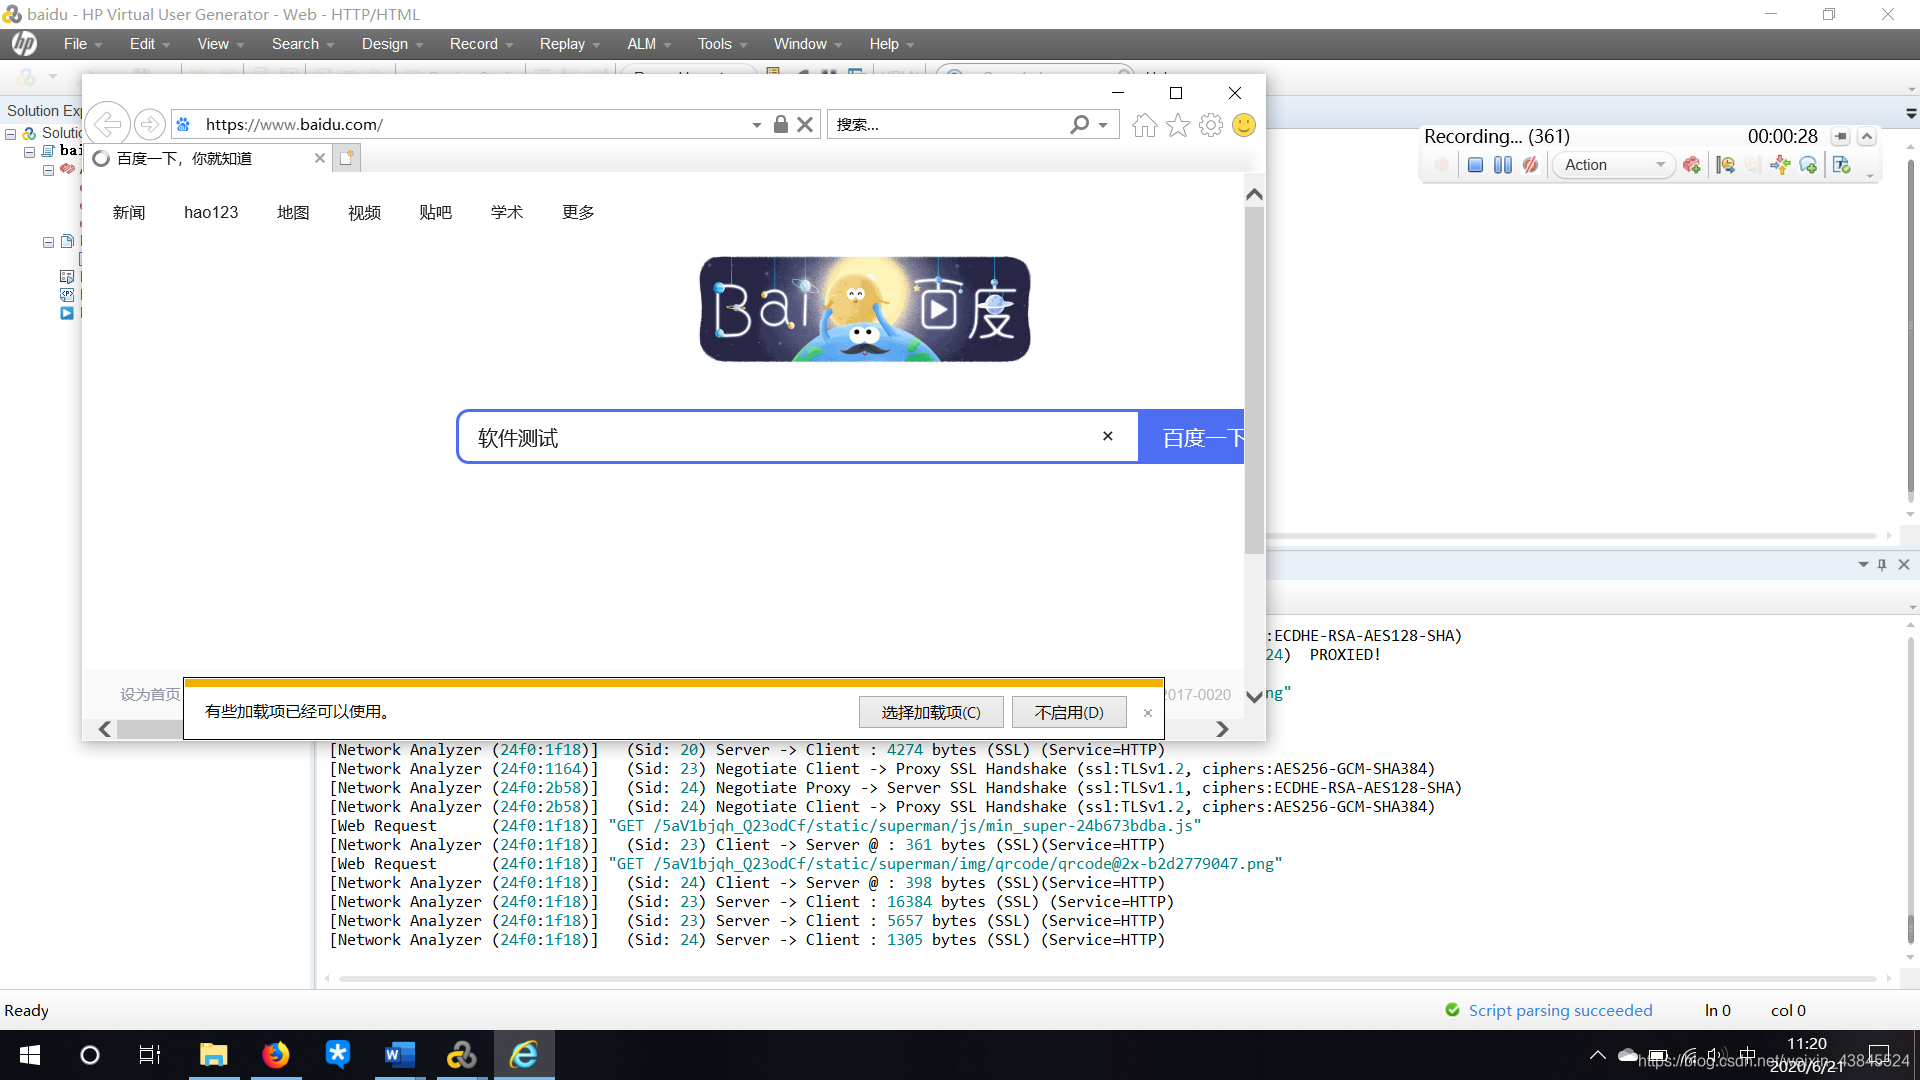Click the 选择加载项(C) button
1920x1080 pixels.
click(x=930, y=712)
